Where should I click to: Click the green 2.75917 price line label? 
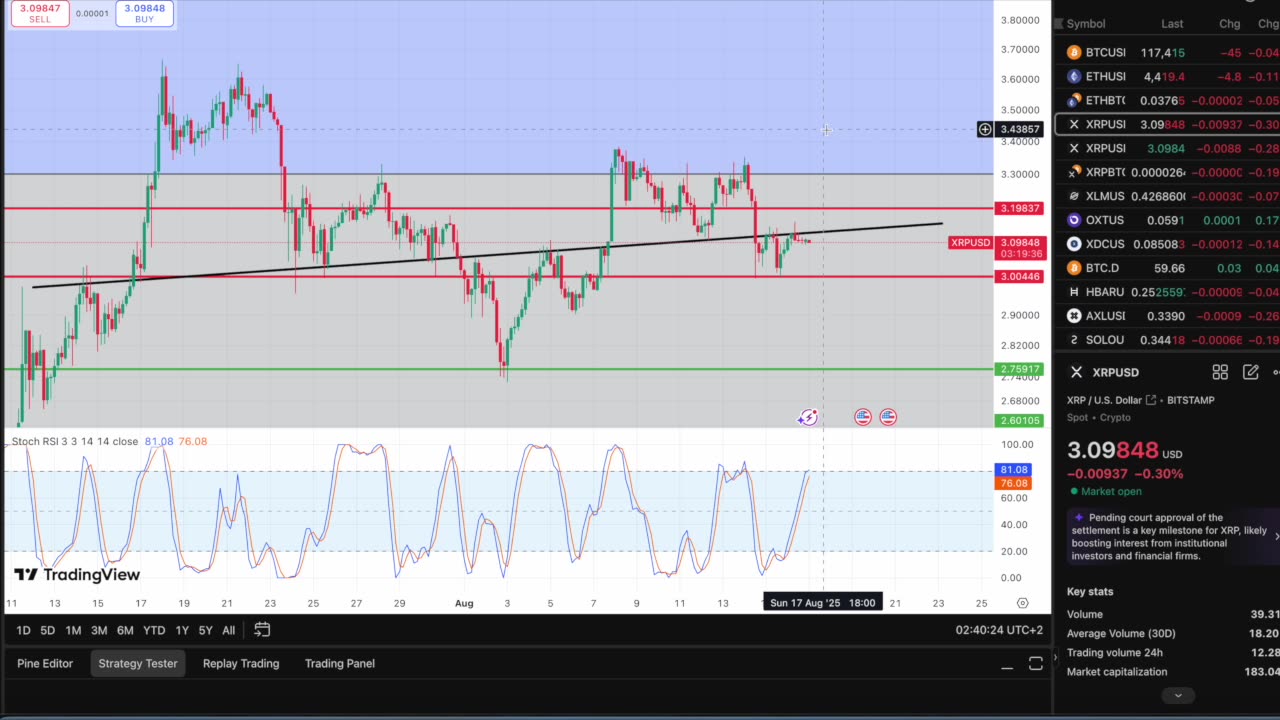(x=1019, y=369)
